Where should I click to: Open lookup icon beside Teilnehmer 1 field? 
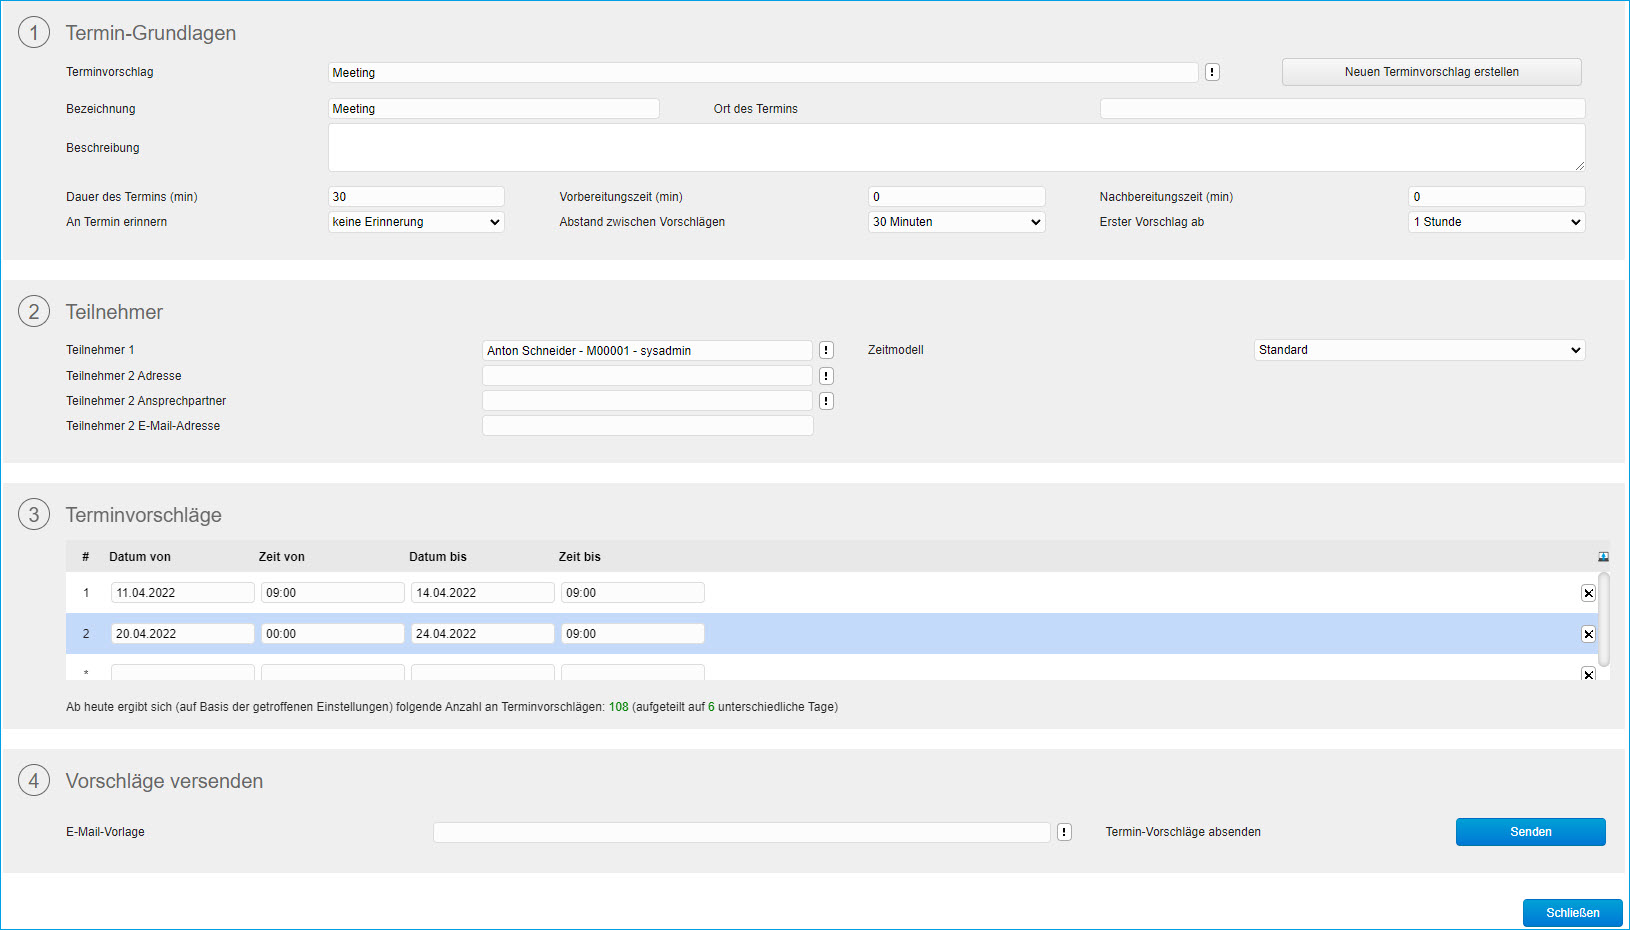point(826,350)
